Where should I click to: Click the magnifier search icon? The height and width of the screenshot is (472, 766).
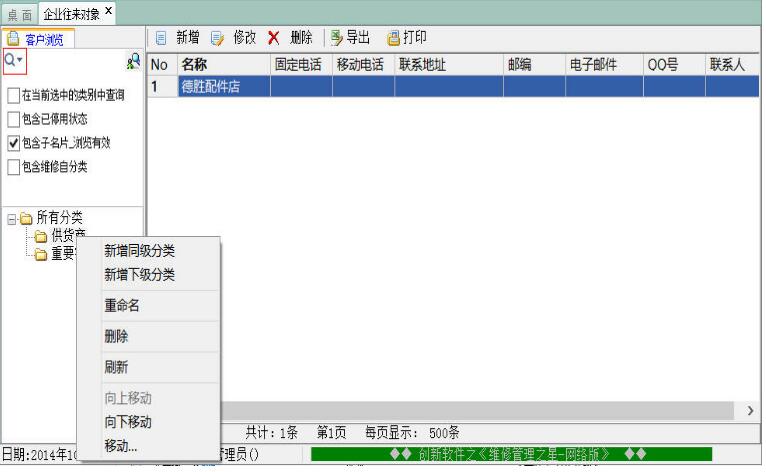[x=9, y=60]
